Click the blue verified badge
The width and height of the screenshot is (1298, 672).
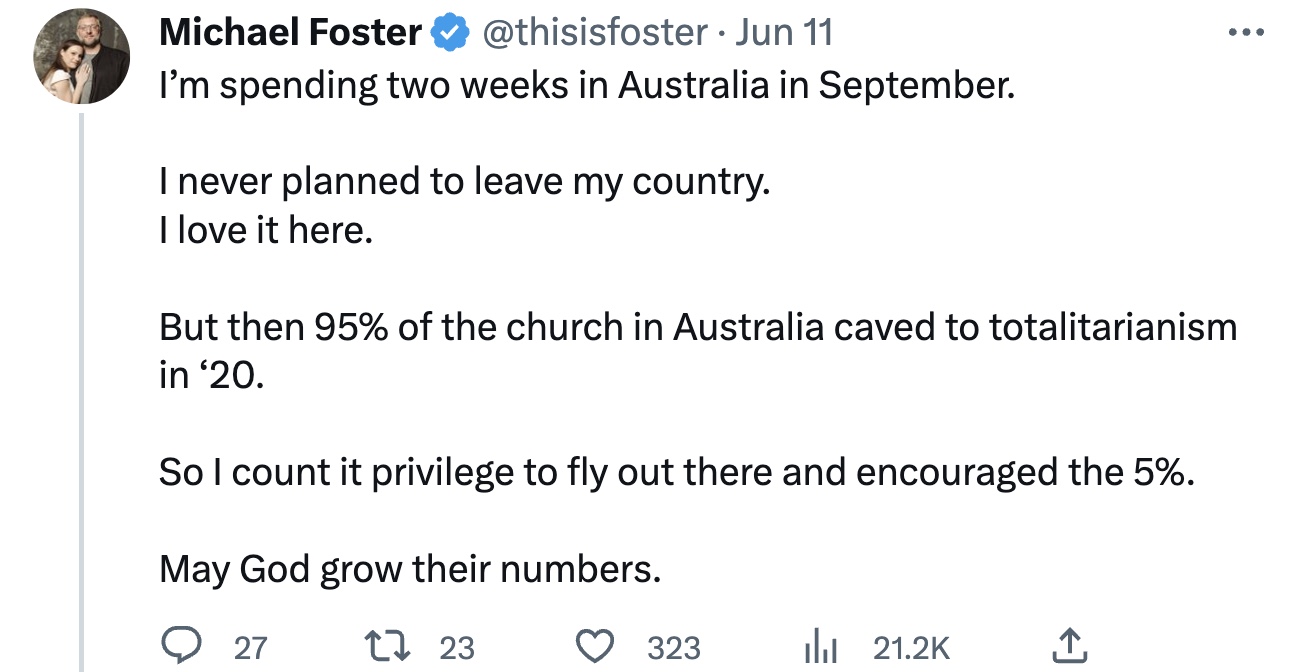pyautogui.click(x=450, y=33)
